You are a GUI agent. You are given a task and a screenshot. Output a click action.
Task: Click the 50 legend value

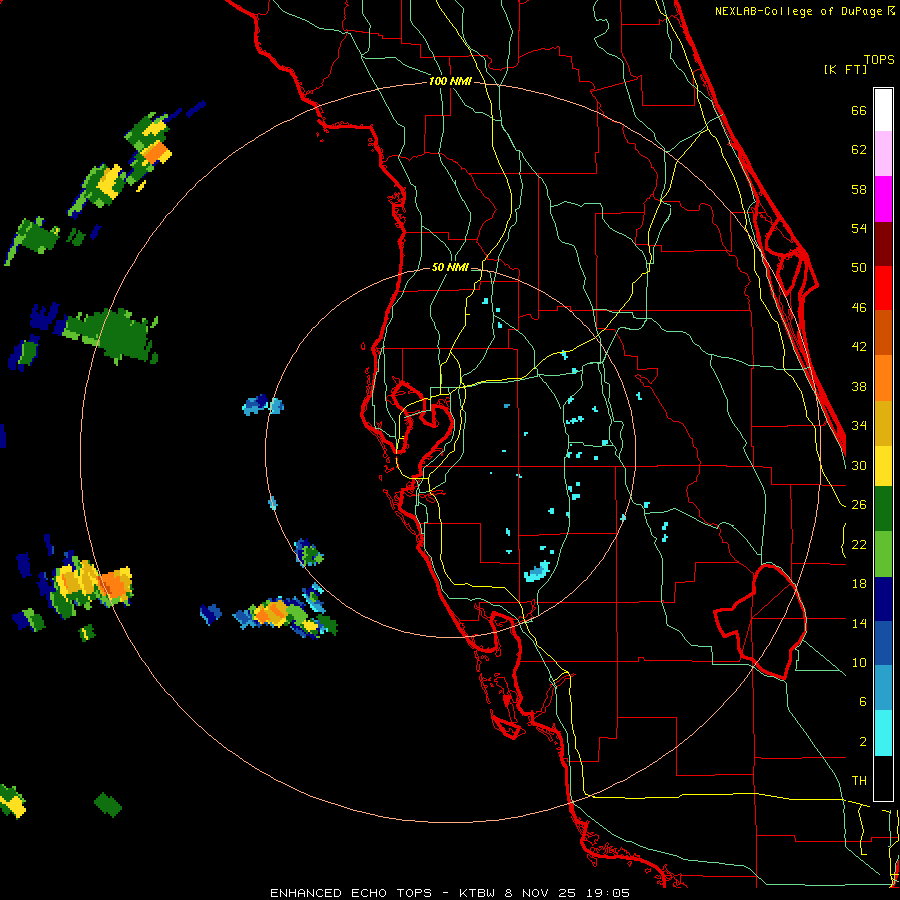point(859,268)
